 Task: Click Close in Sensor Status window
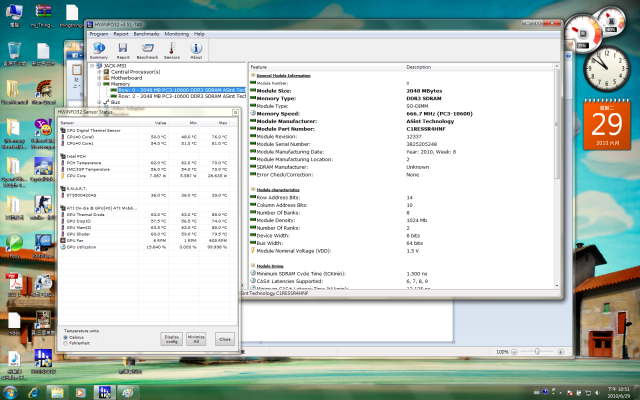225,339
